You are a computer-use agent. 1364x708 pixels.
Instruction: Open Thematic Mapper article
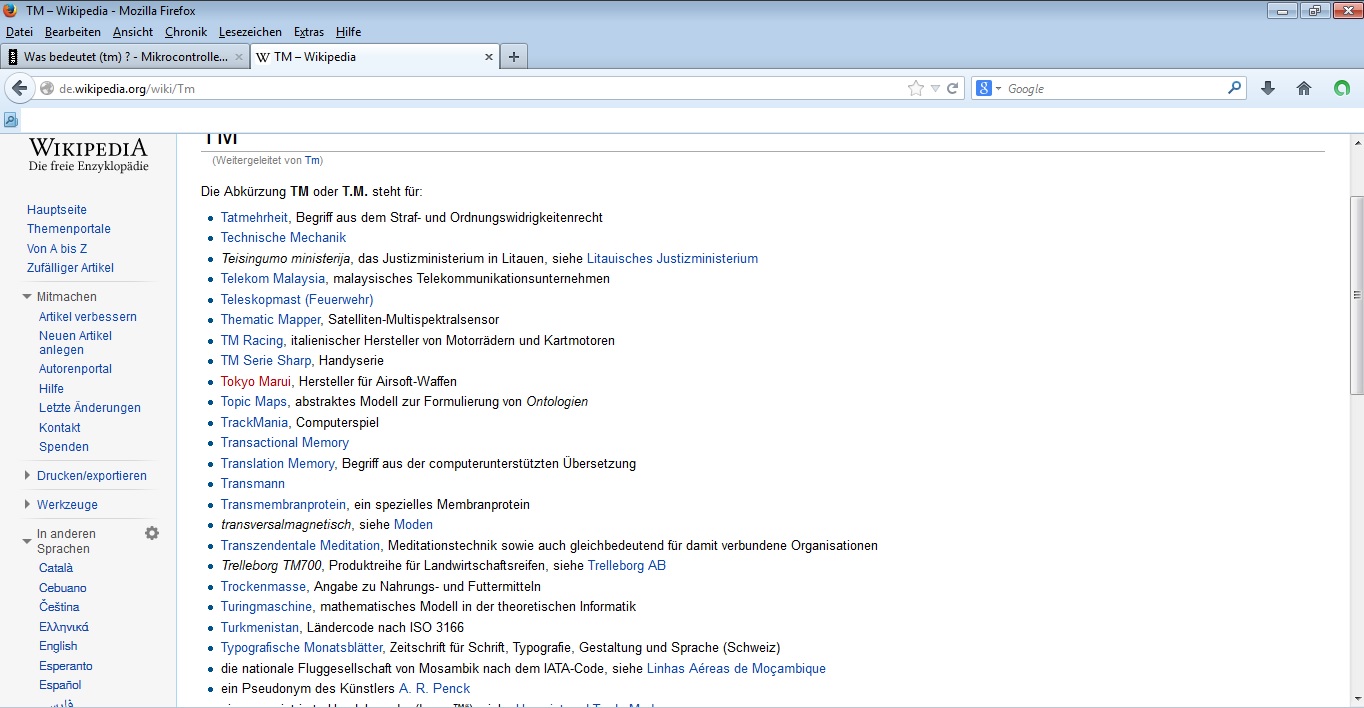click(x=270, y=319)
